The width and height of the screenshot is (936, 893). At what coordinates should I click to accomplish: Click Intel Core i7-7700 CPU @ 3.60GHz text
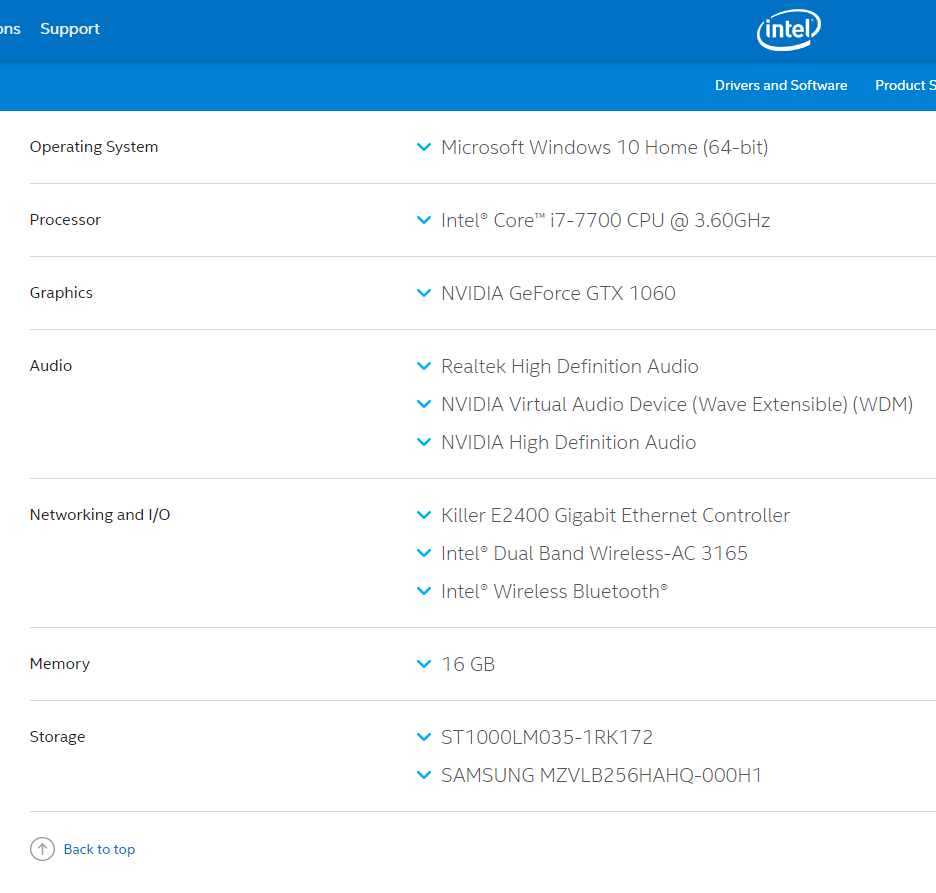(x=605, y=220)
